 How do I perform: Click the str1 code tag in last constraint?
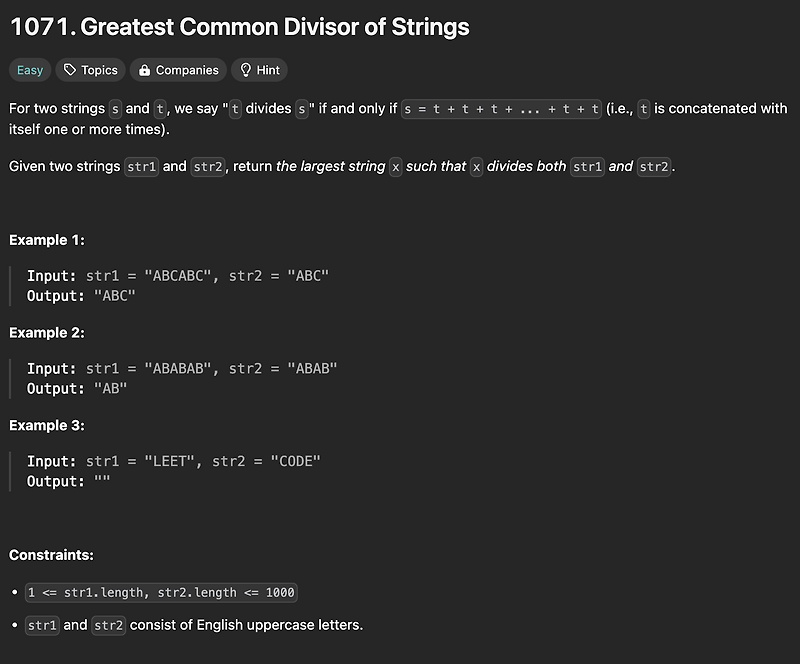pos(42,625)
